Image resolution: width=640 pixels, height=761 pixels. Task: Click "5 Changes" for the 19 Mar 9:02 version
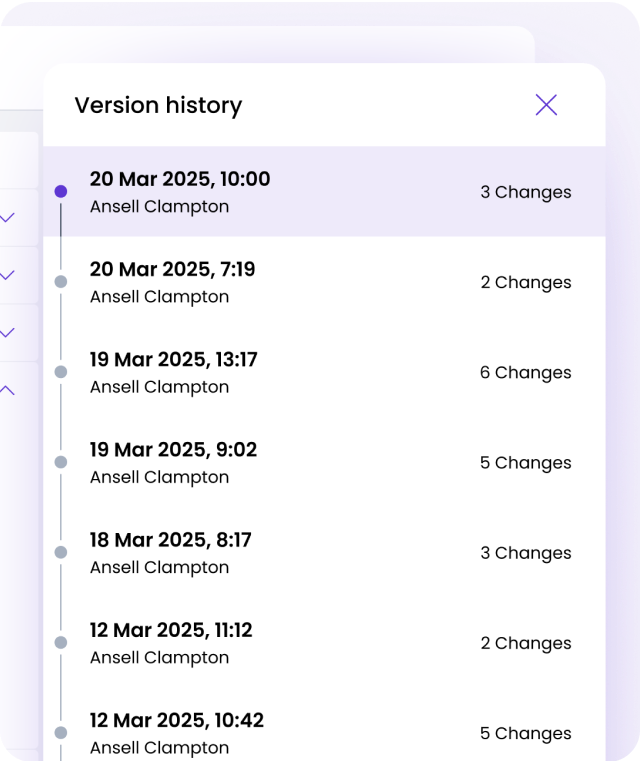coord(525,463)
